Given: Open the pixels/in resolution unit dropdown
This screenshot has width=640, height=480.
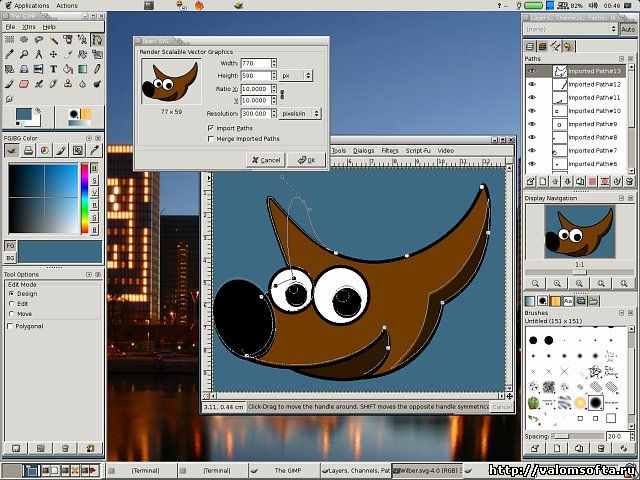Looking at the screenshot, I should click(x=300, y=113).
